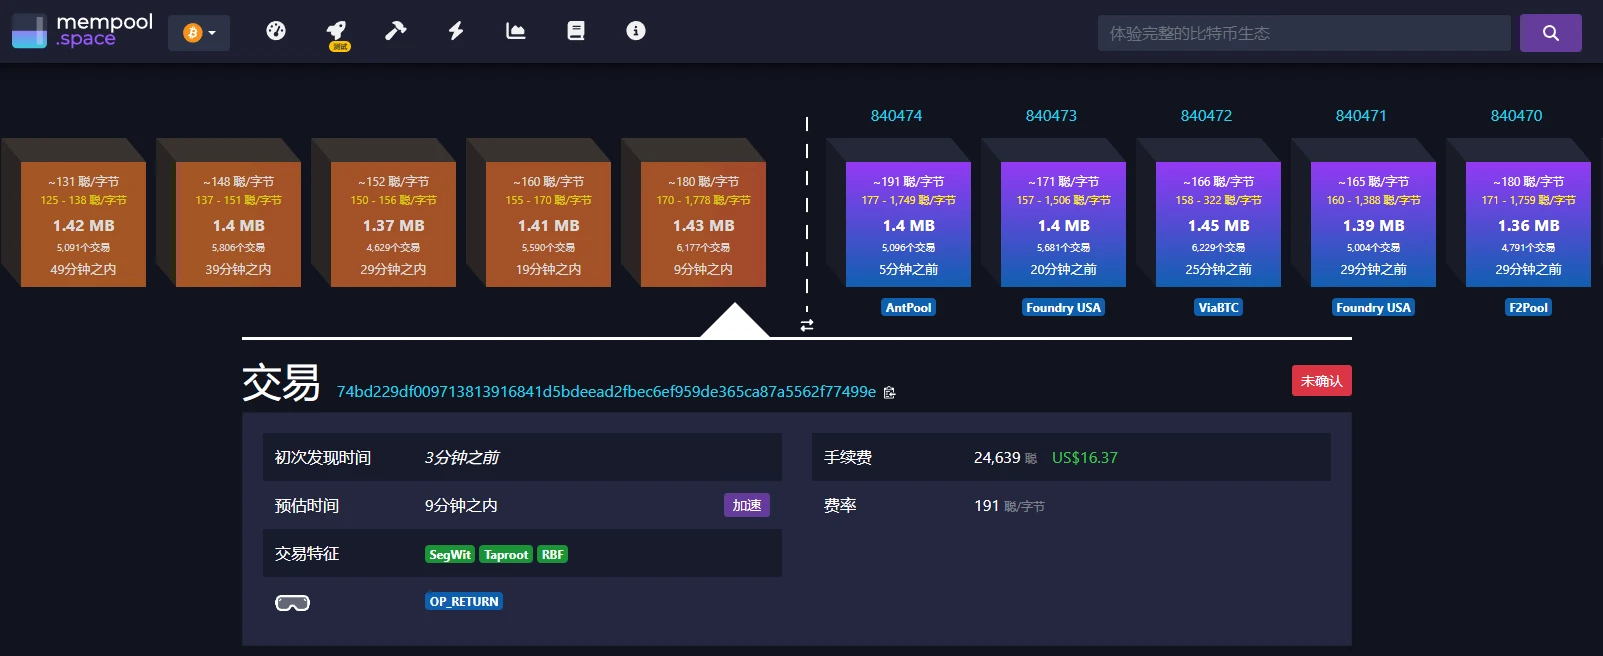Open the graphs chart icon

[516, 31]
